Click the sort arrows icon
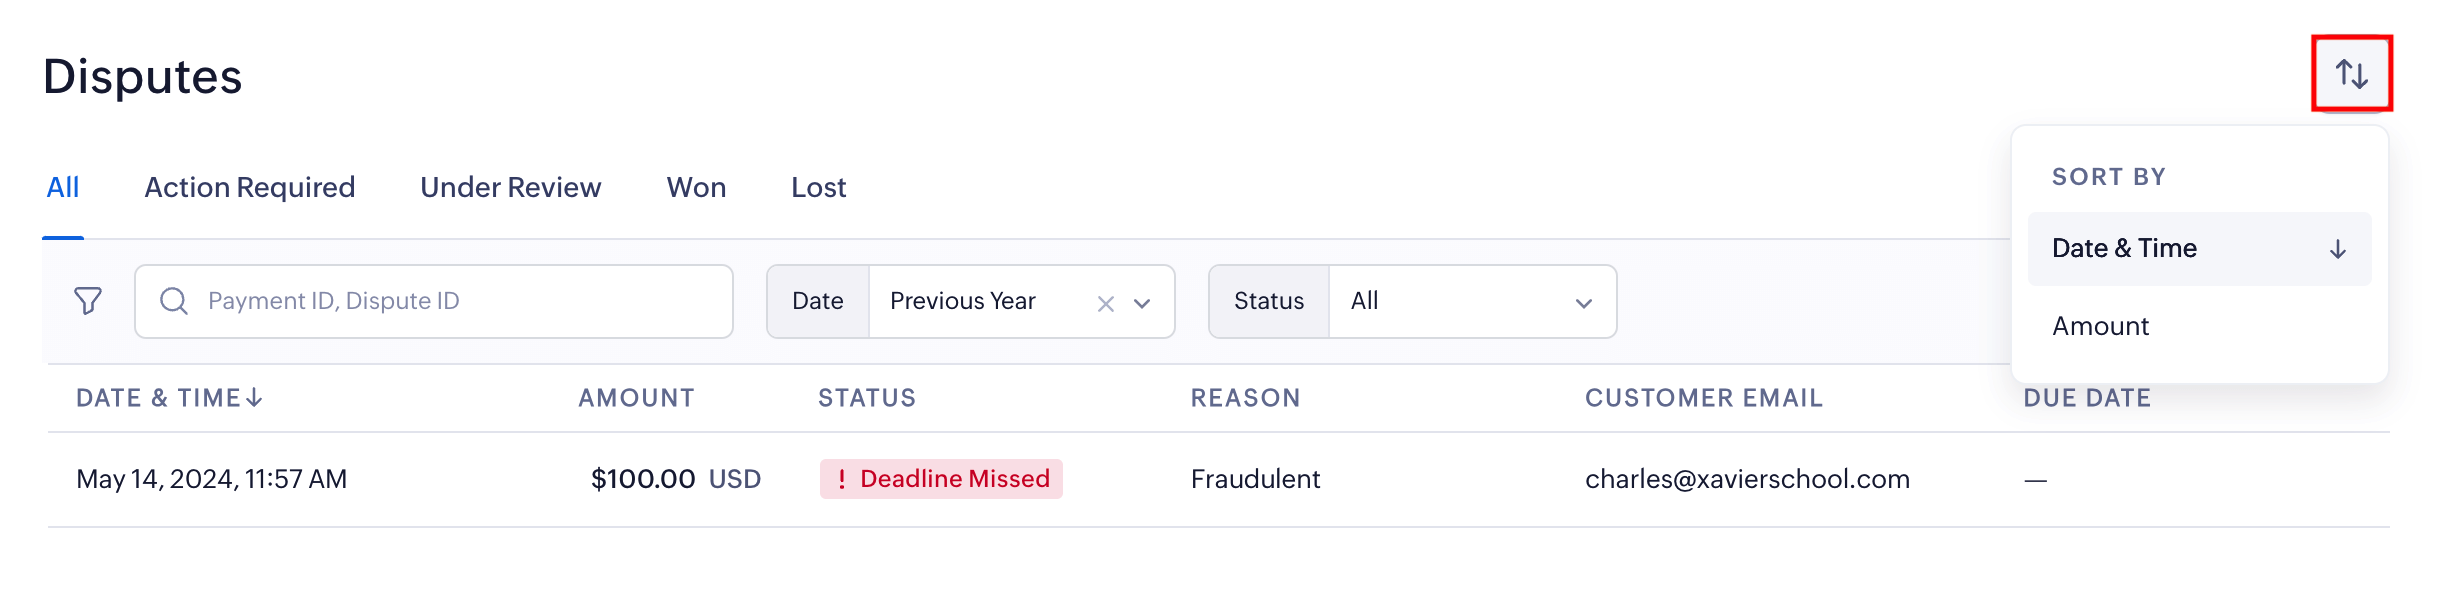The height and width of the screenshot is (606, 2440). [2351, 74]
